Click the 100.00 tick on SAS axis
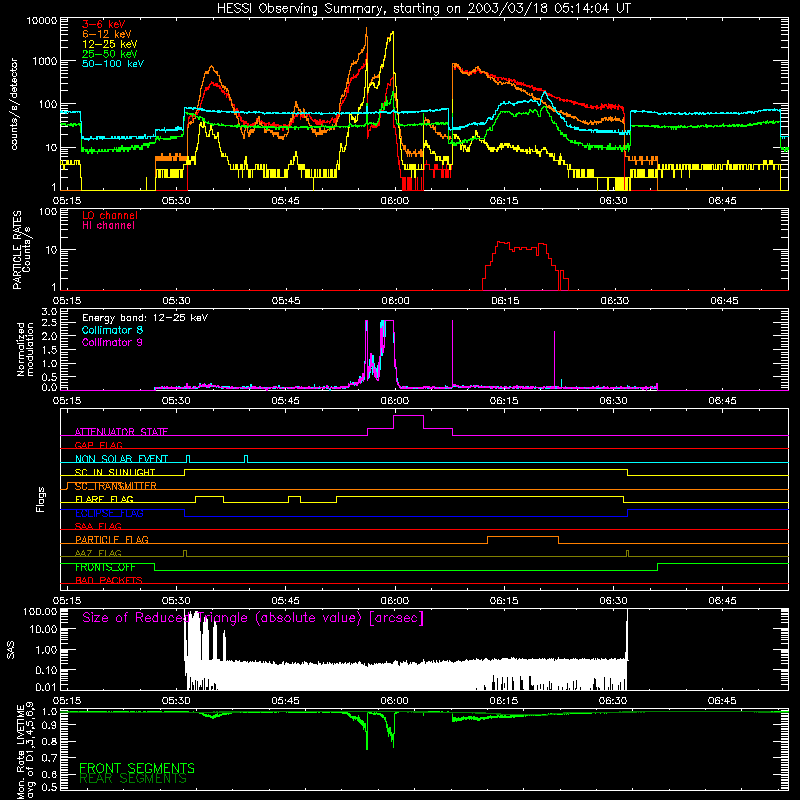The width and height of the screenshot is (800, 800). click(40, 611)
